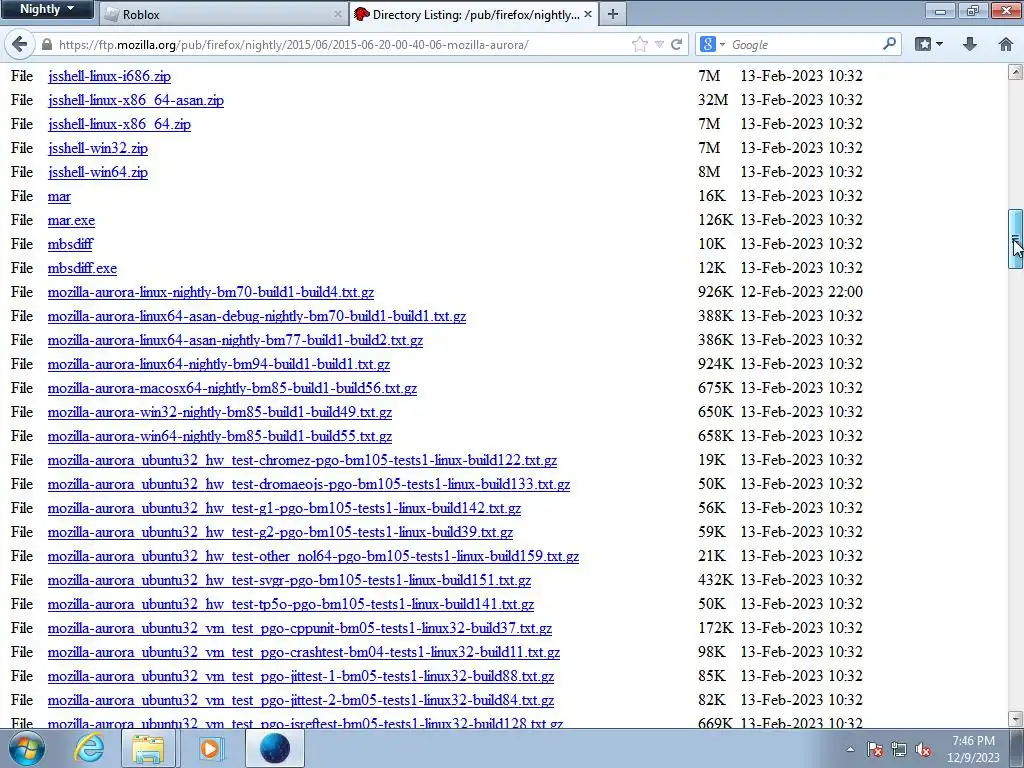Open the Nightly application menu
The width and height of the screenshot is (1024, 768).
(47, 9)
